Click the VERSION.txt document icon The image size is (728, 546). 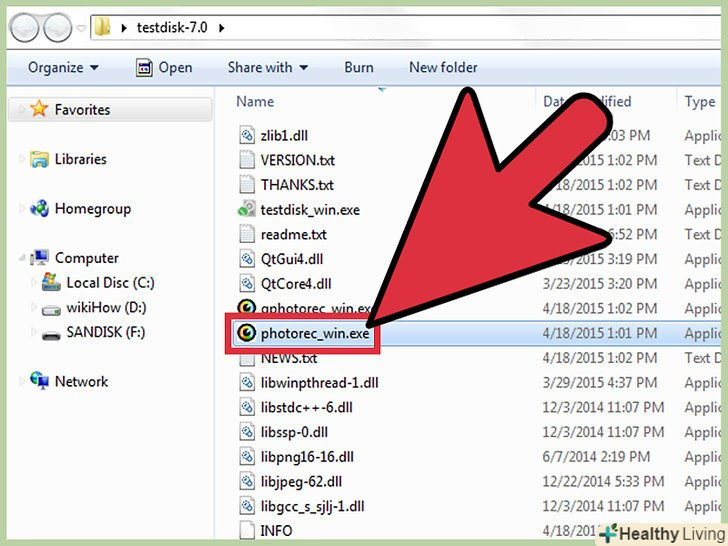[247, 160]
